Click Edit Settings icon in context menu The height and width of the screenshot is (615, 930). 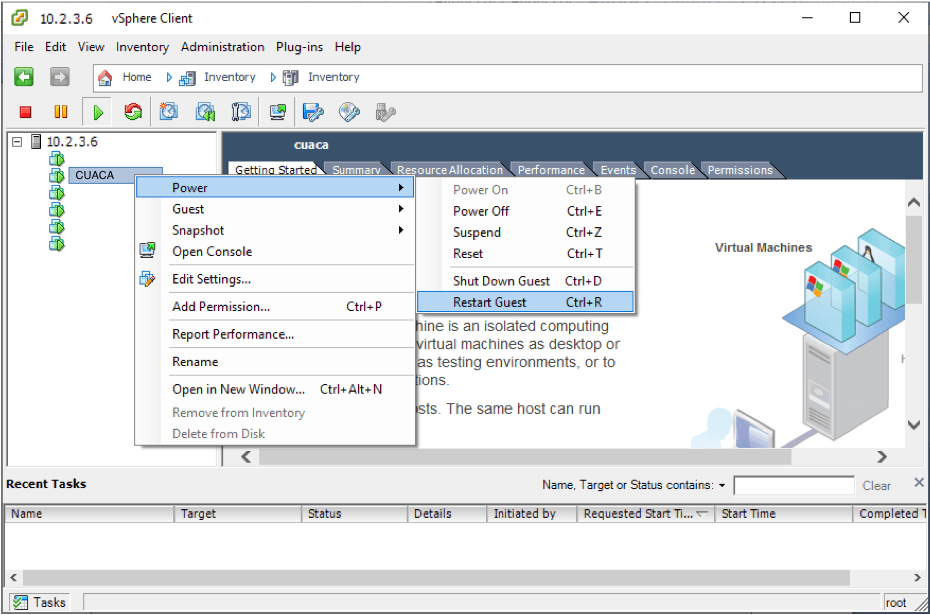[x=147, y=278]
